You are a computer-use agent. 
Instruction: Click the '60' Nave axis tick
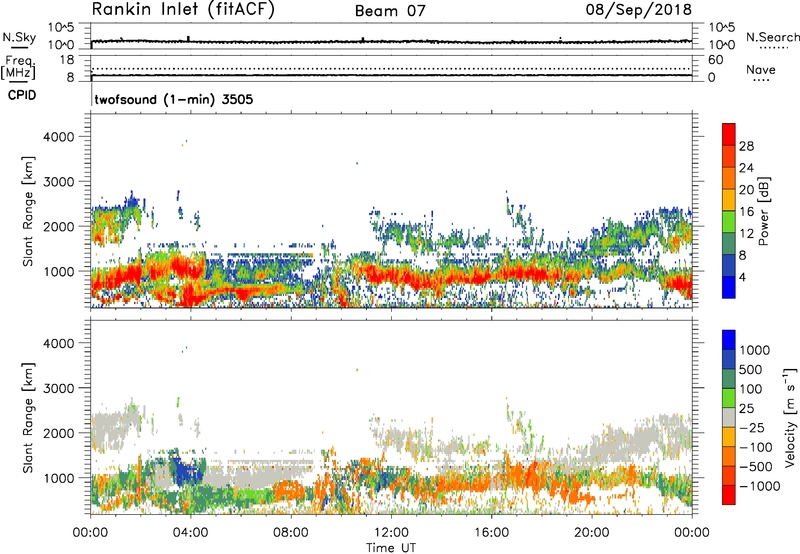(x=715, y=60)
